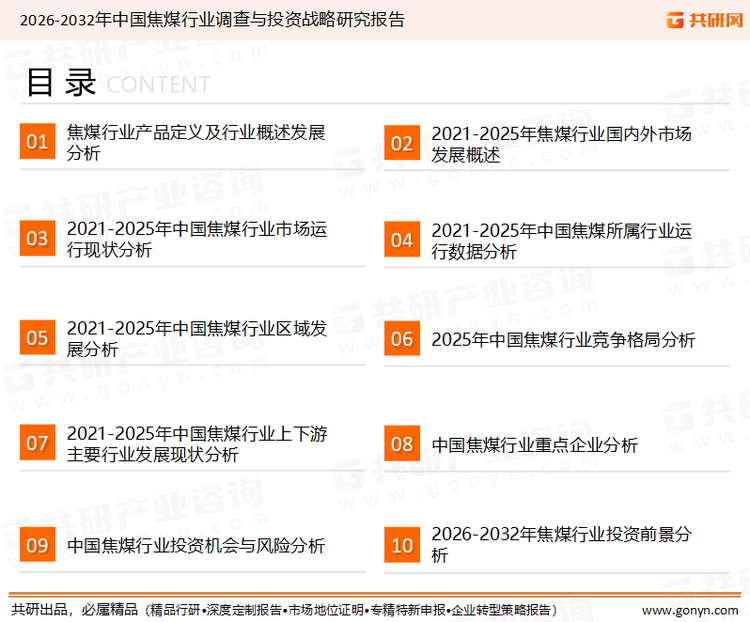Click the grey CONTENT heading text
This screenshot has width=750, height=622.
[158, 85]
